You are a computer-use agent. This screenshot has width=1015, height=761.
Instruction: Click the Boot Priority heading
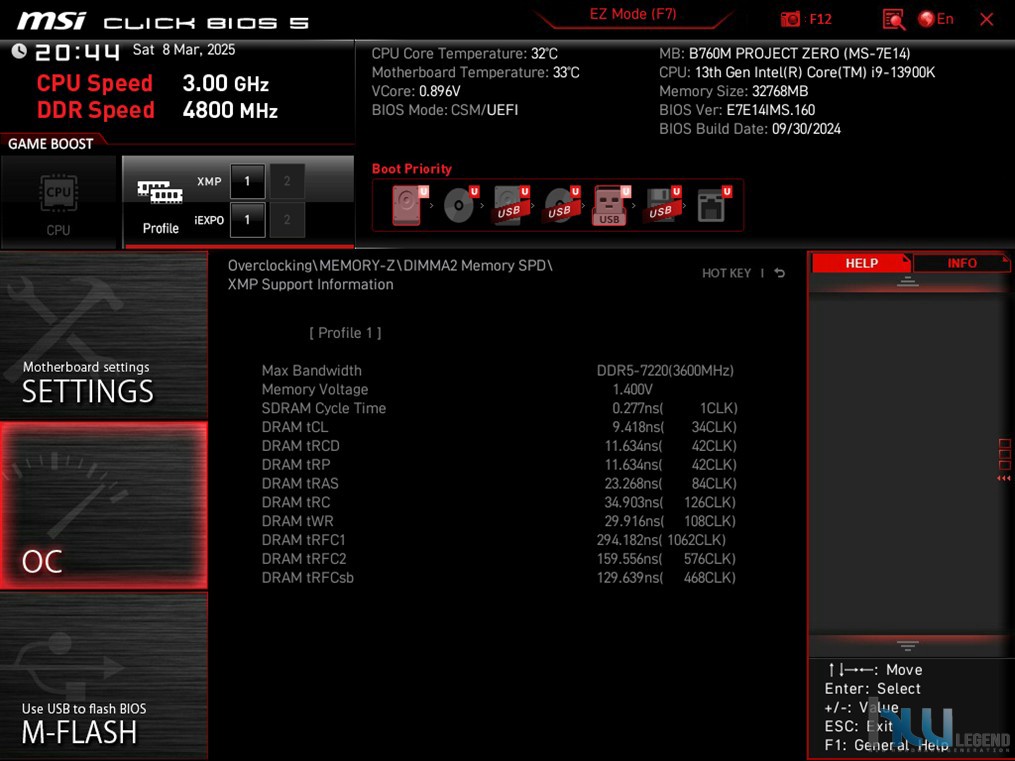tap(412, 169)
